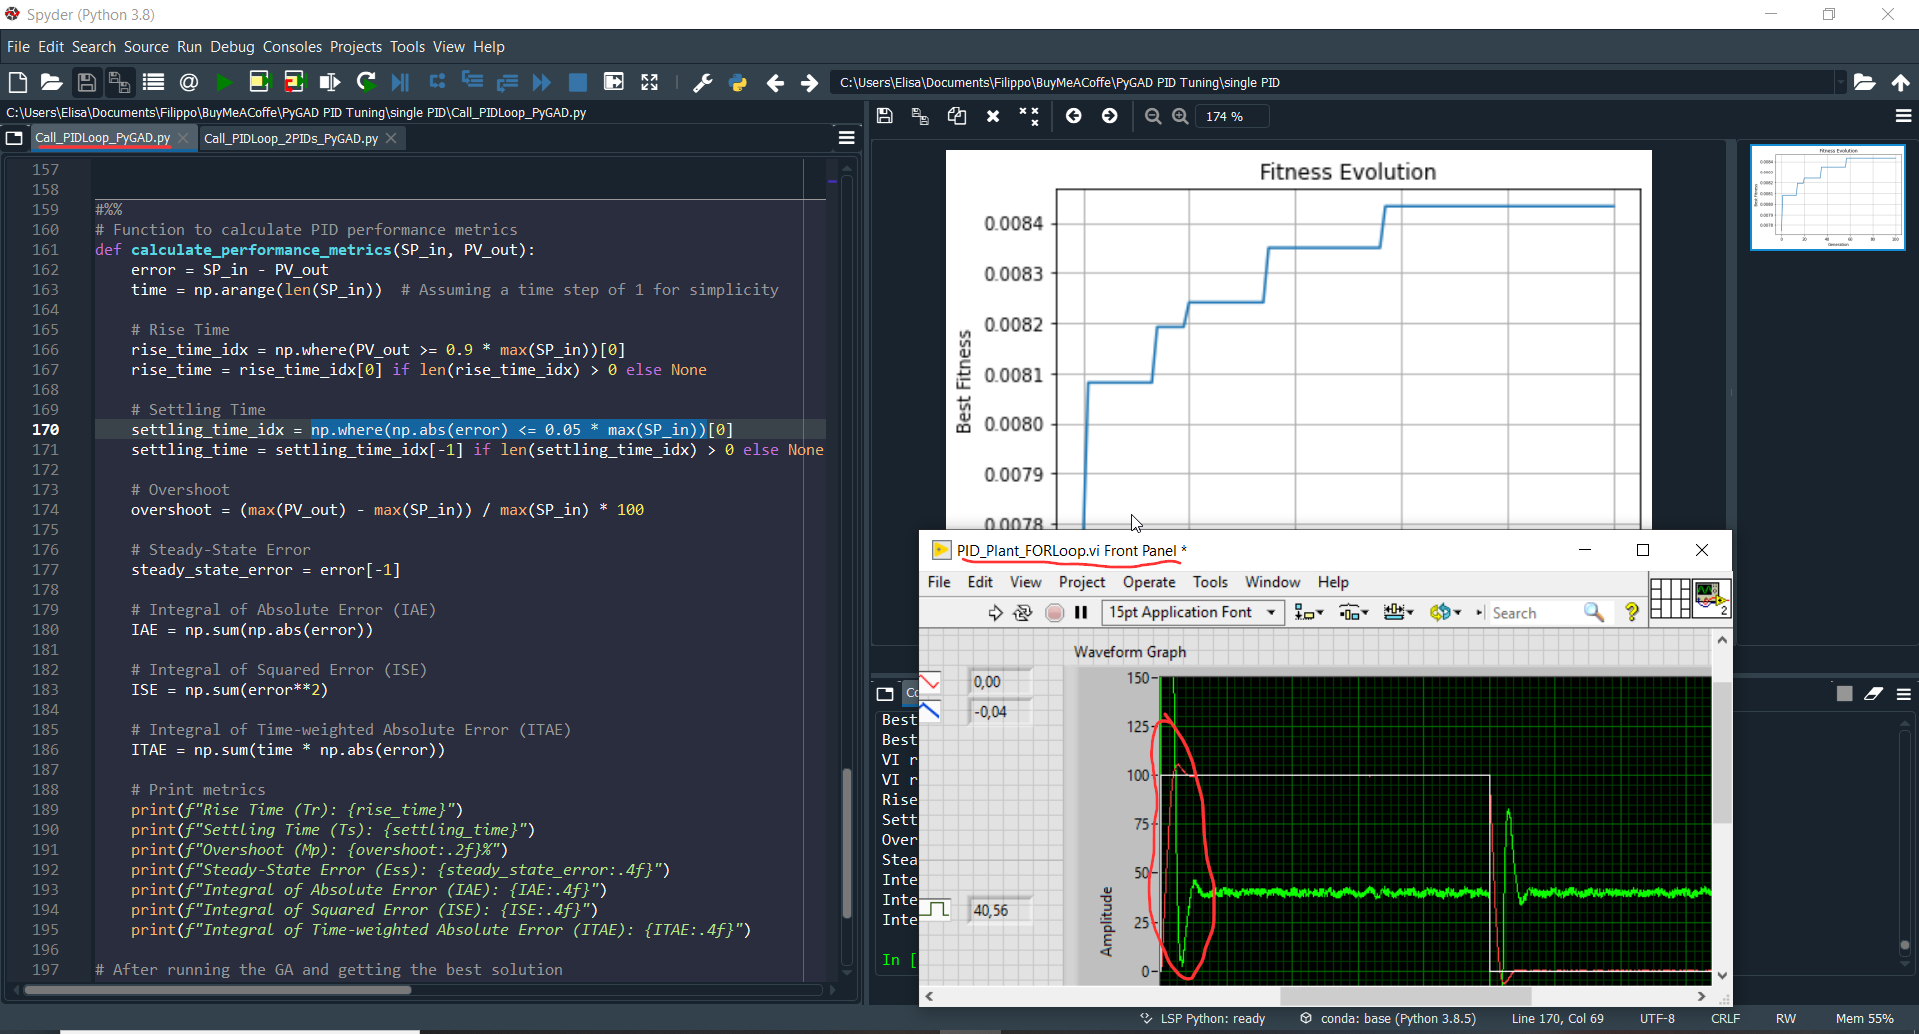The image size is (1919, 1034).
Task: Open a file with the folder icon
Action: click(x=51, y=82)
